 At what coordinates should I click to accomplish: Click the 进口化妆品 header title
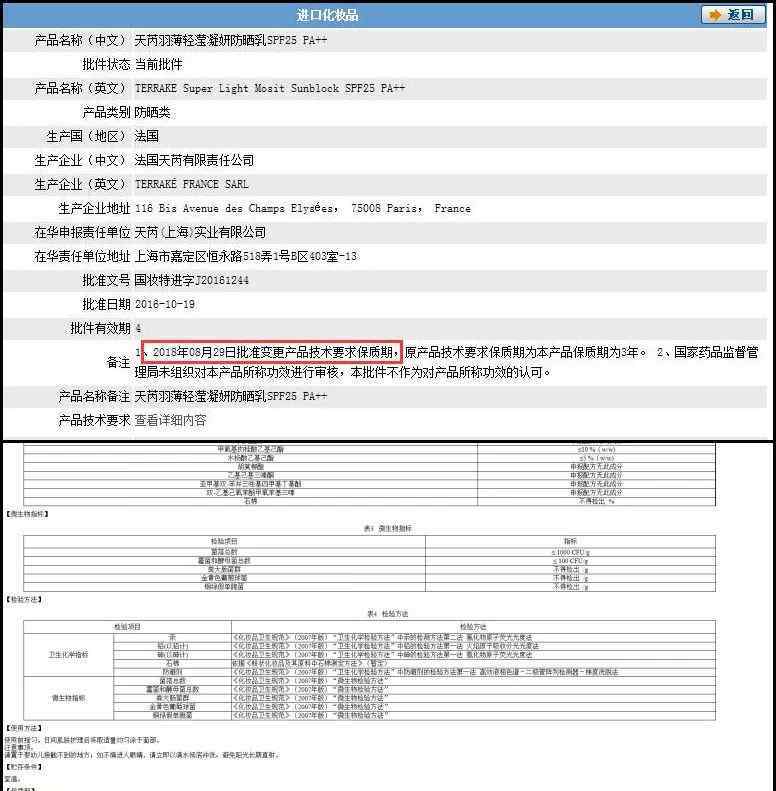[x=327, y=15]
